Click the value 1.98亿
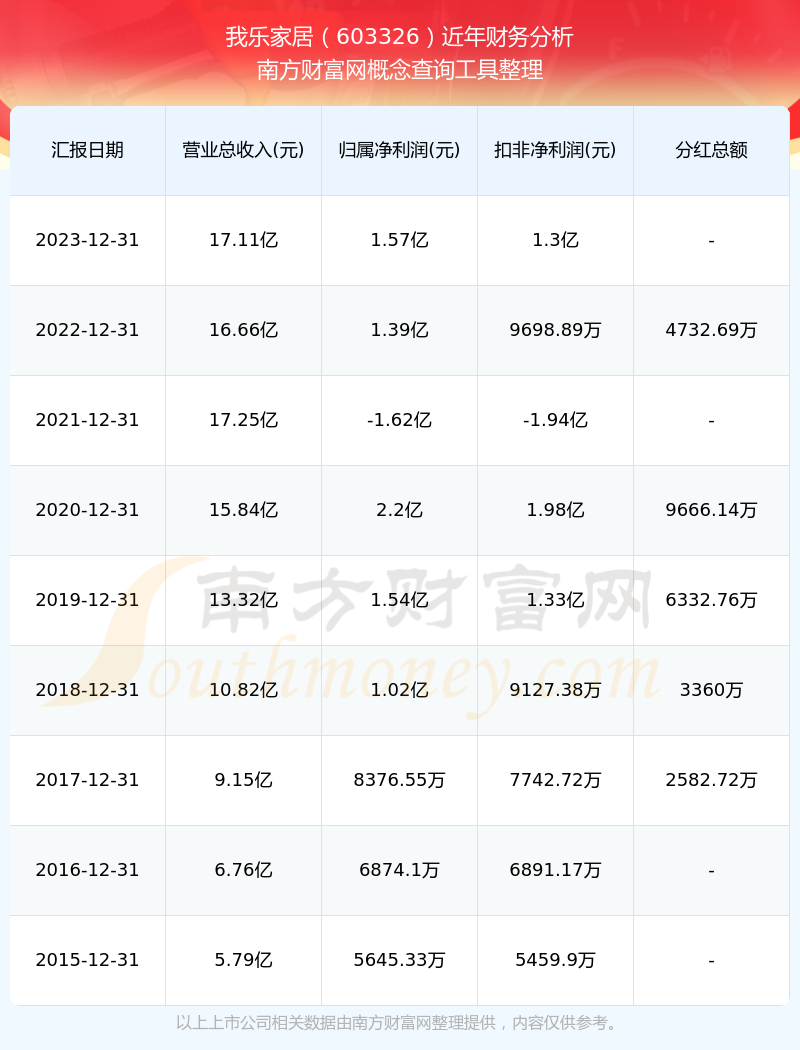The image size is (800, 1050). (556, 510)
